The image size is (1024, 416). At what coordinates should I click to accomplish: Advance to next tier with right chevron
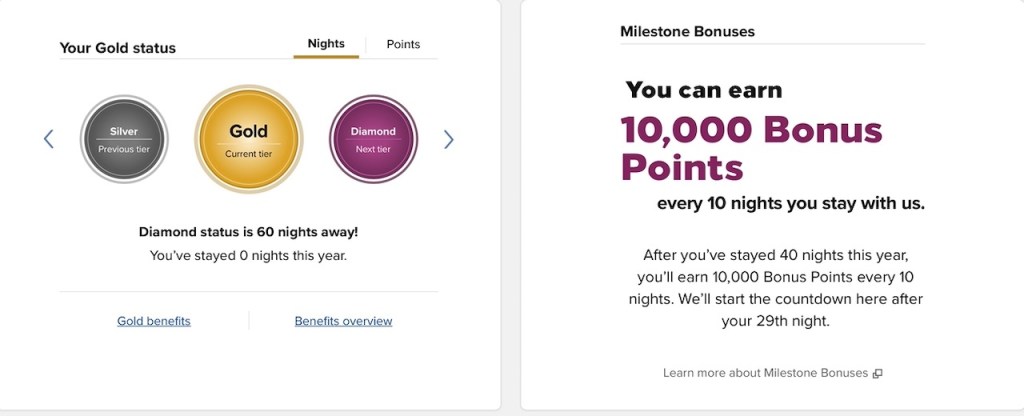(x=449, y=139)
